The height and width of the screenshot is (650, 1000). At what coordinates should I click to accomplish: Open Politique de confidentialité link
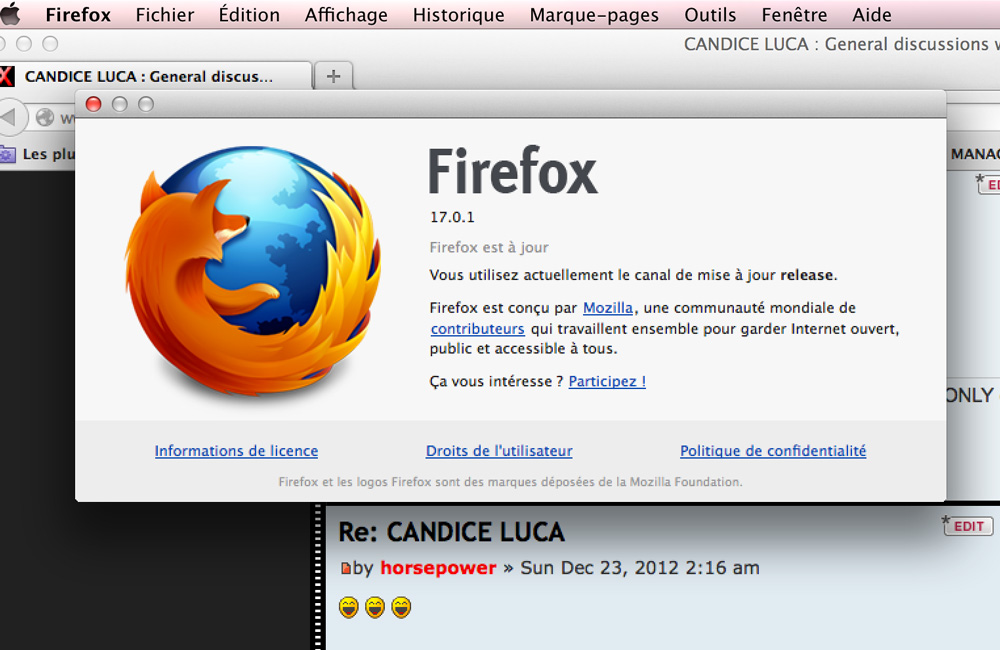click(x=773, y=451)
